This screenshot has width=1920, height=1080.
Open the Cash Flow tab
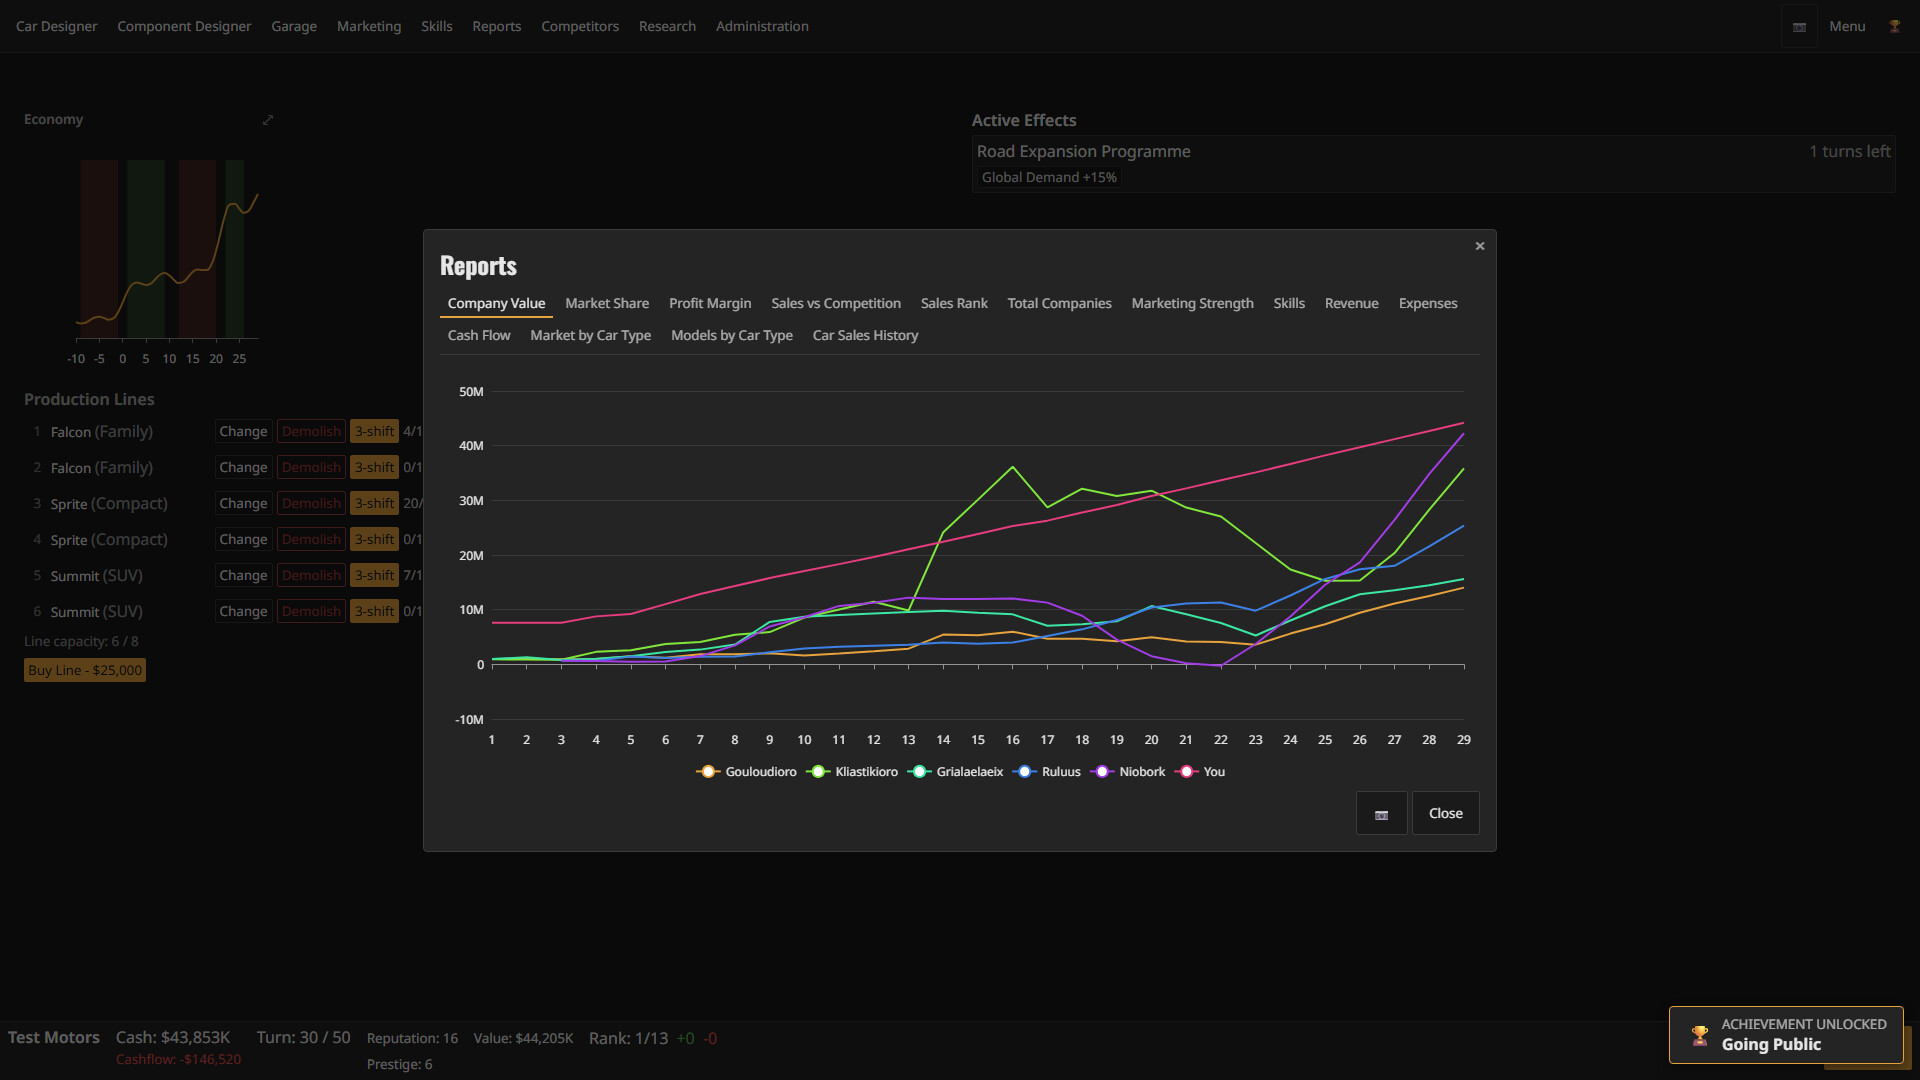tap(479, 335)
